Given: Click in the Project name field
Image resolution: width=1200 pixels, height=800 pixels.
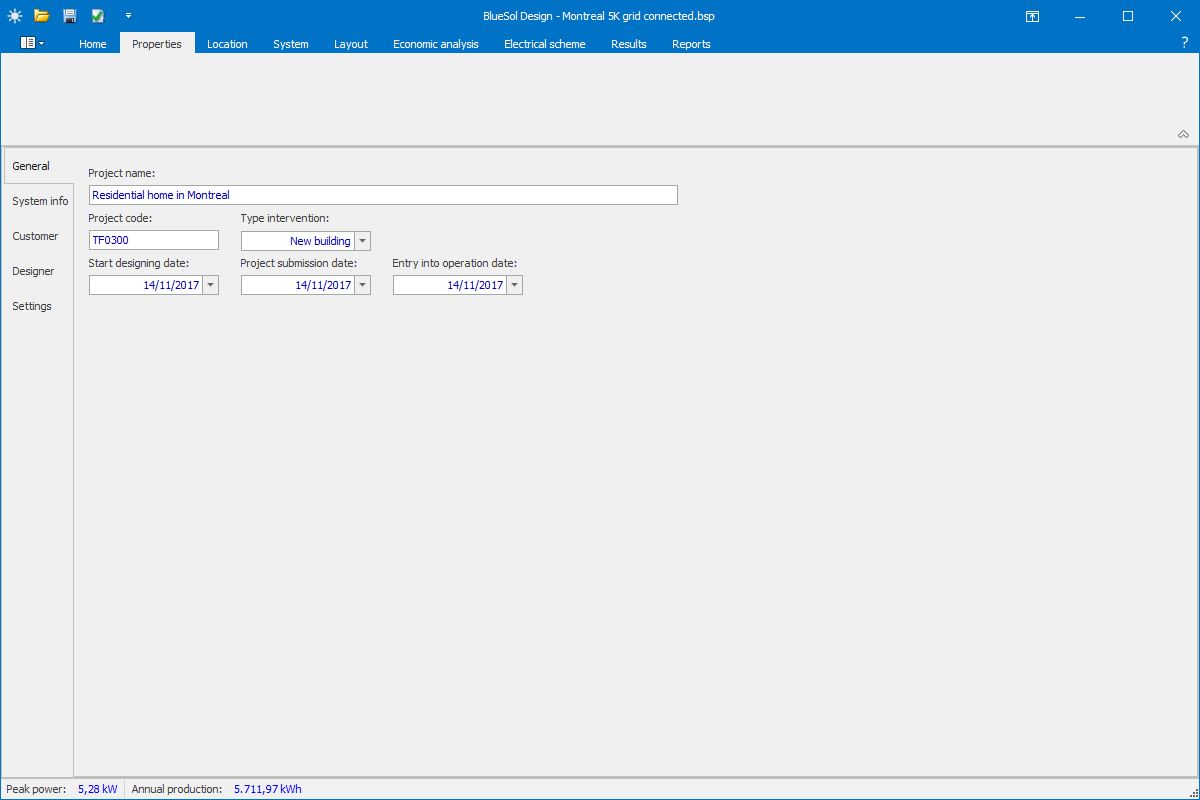Looking at the screenshot, I should pyautogui.click(x=383, y=195).
